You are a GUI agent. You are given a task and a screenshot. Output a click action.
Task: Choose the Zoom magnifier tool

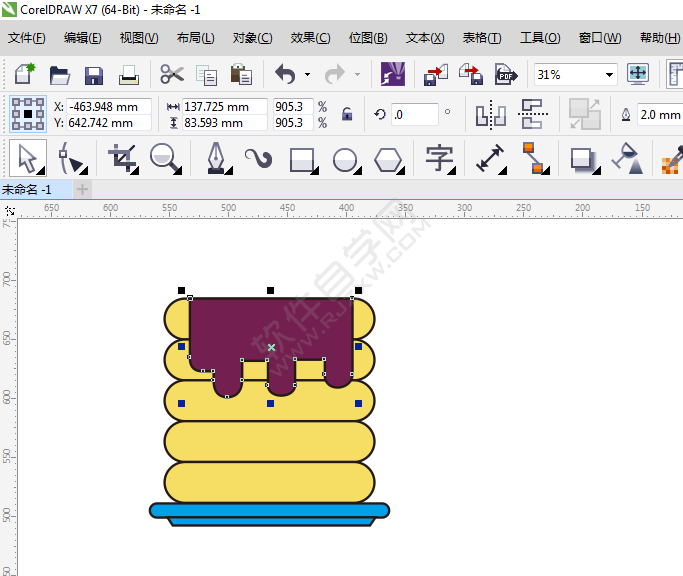pos(164,158)
